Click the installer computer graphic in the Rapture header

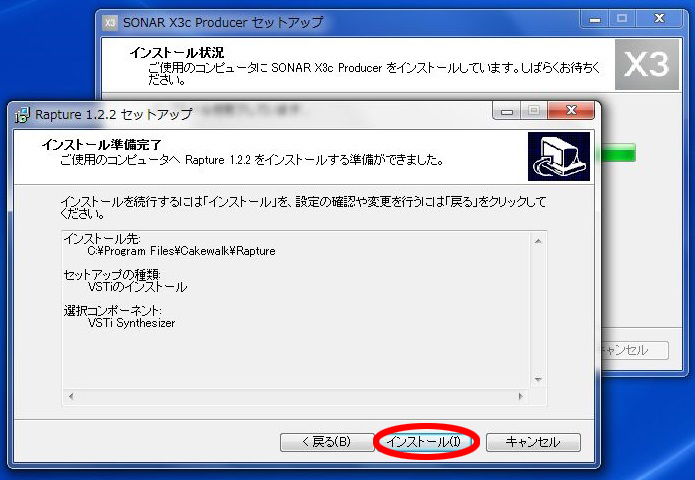click(559, 156)
